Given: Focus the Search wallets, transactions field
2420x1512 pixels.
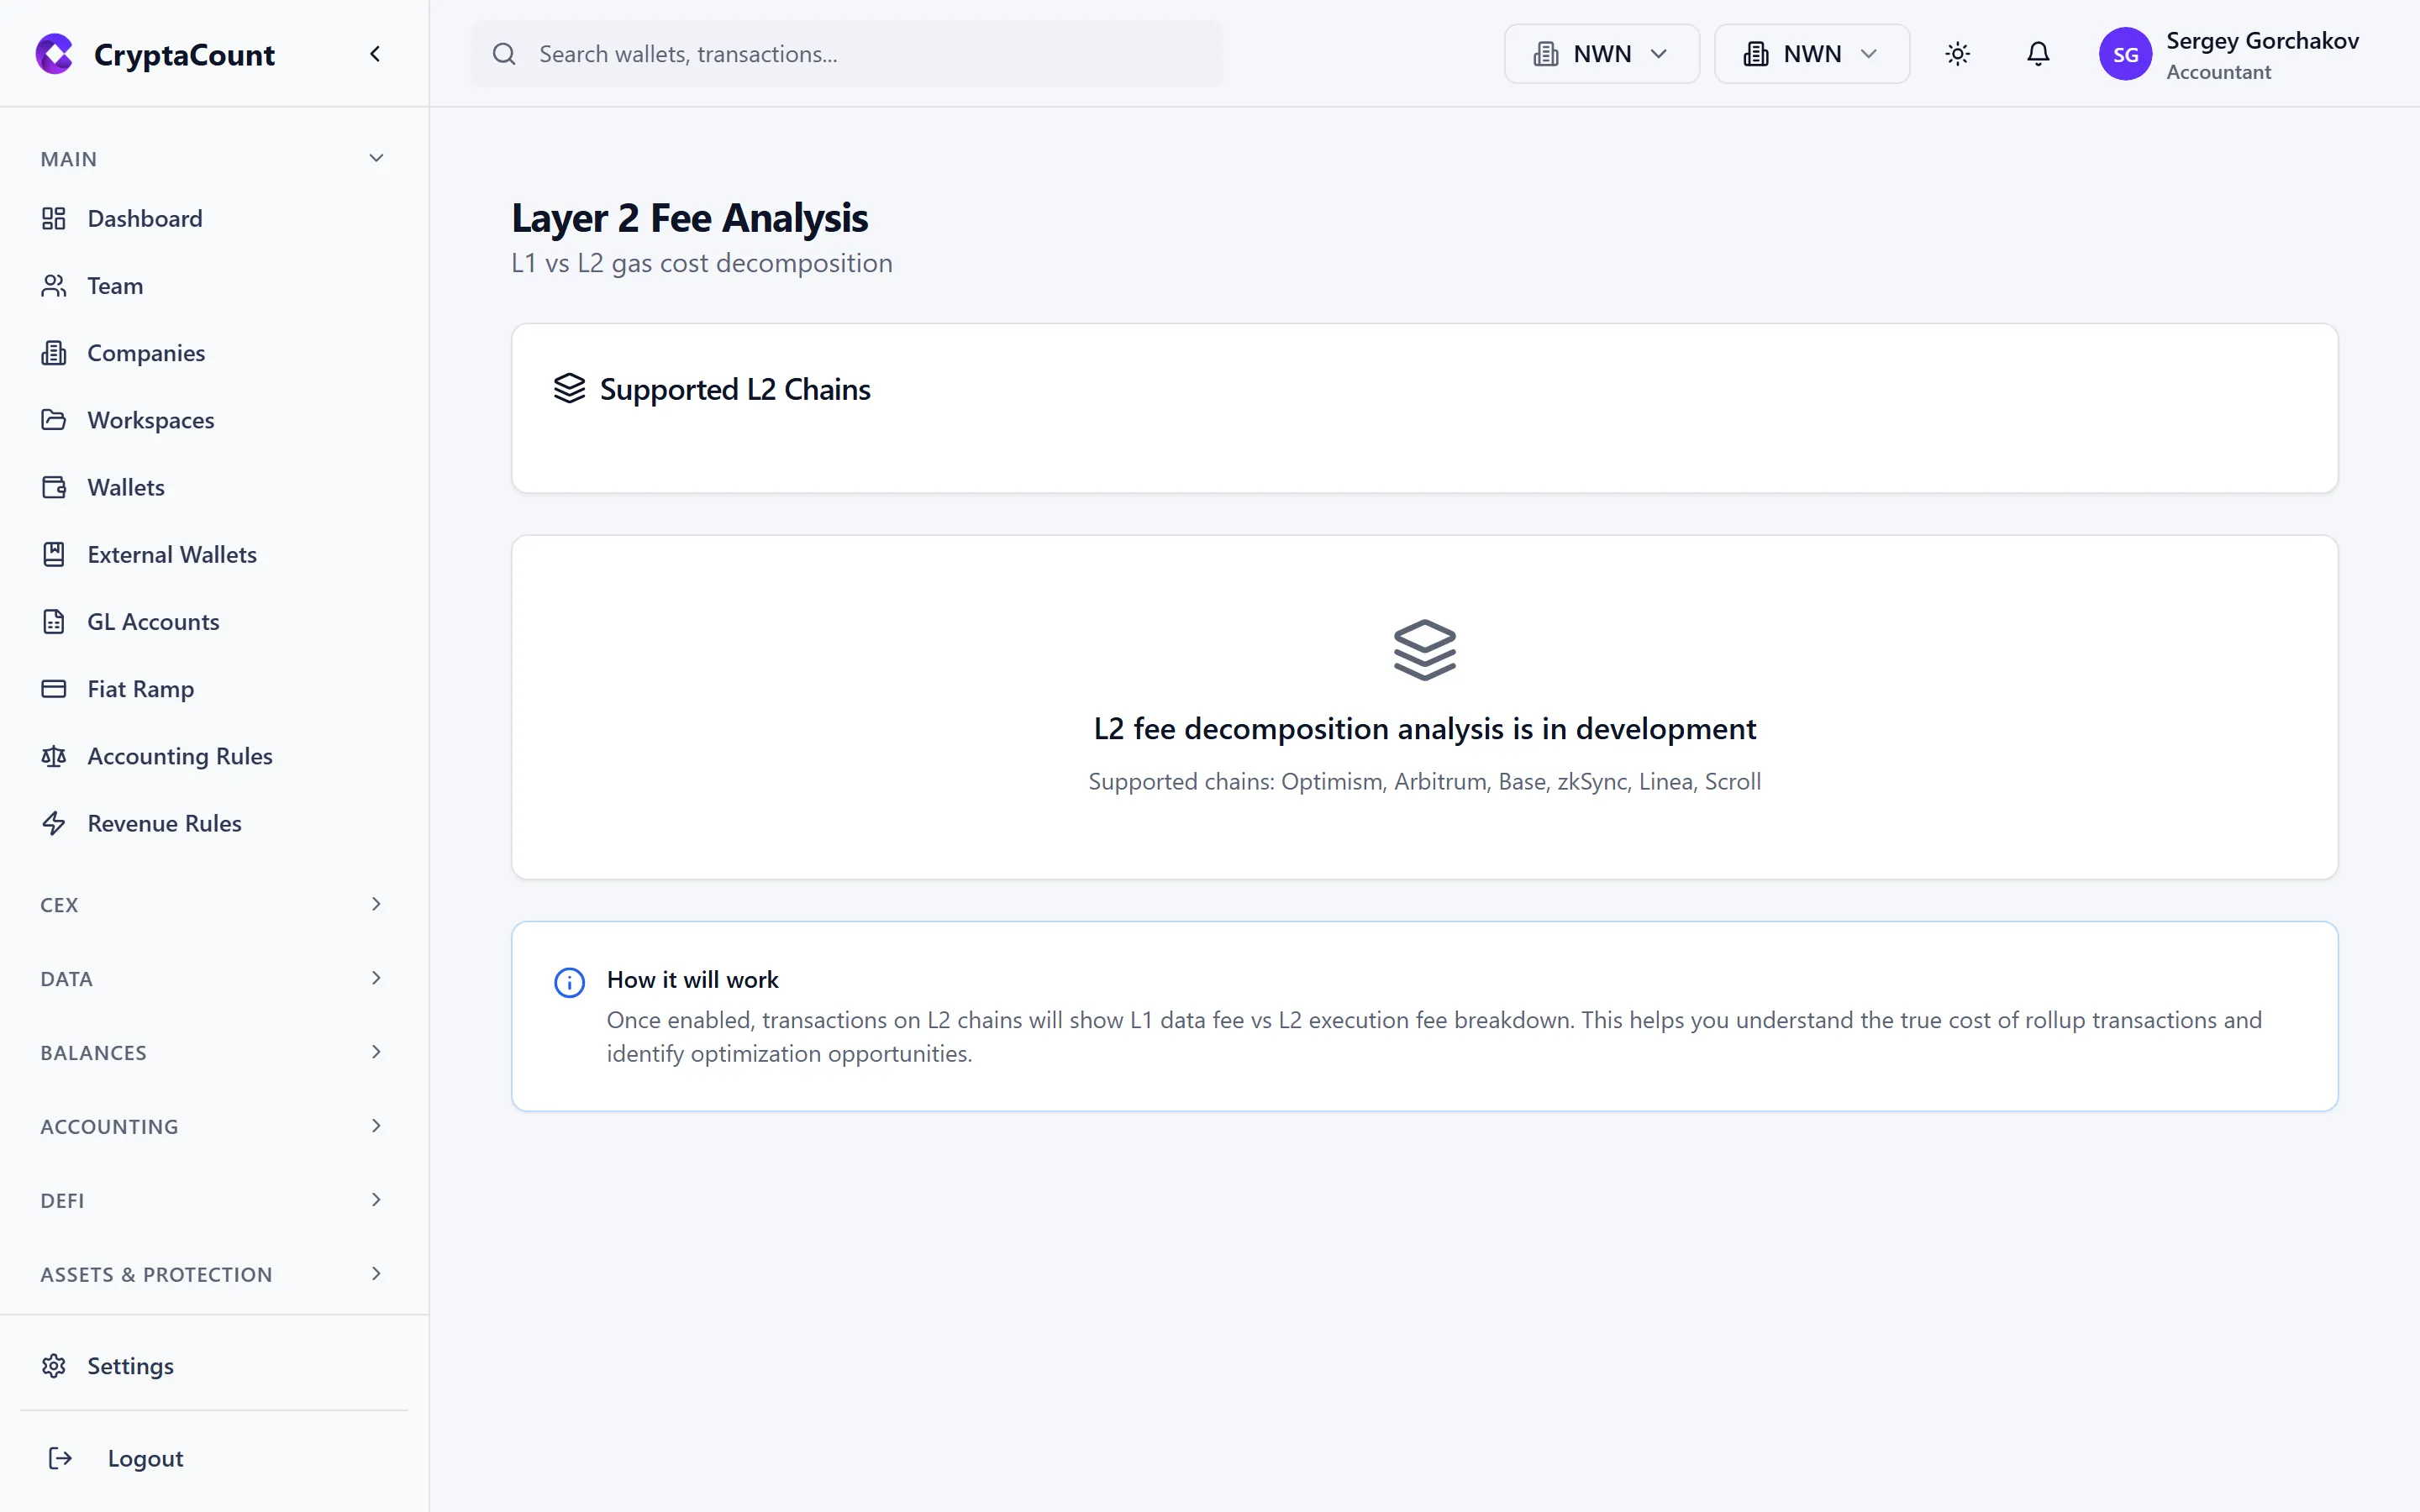Looking at the screenshot, I should 860,54.
